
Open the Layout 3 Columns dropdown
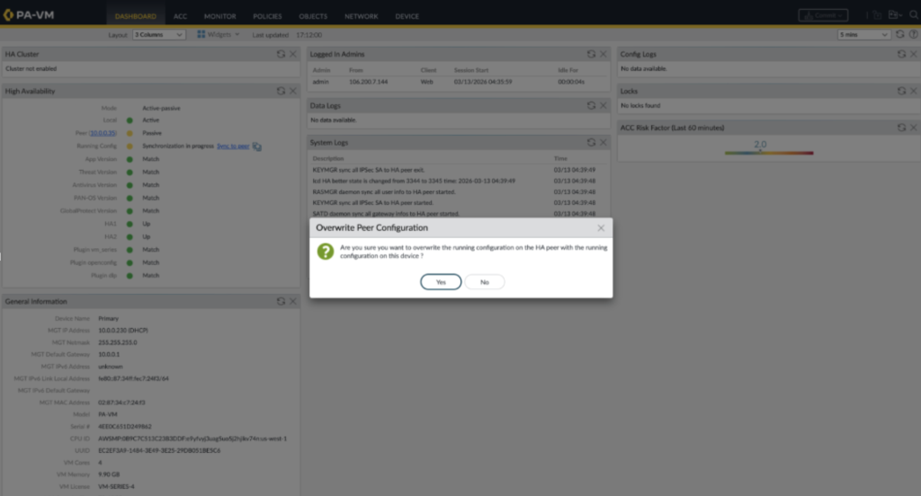pyautogui.click(x=159, y=34)
